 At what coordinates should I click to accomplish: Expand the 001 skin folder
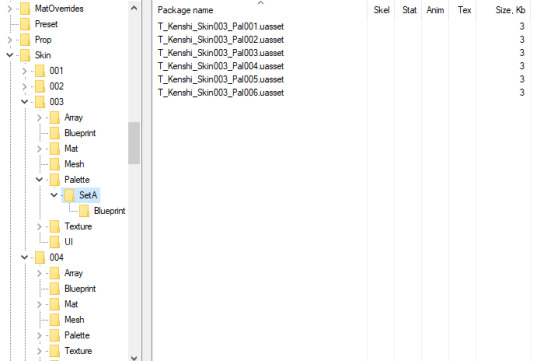pos(24,71)
